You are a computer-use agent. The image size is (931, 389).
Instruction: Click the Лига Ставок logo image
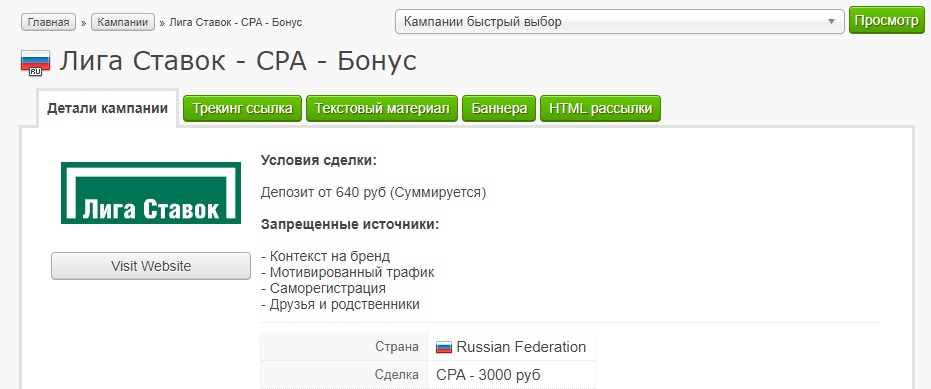151,193
